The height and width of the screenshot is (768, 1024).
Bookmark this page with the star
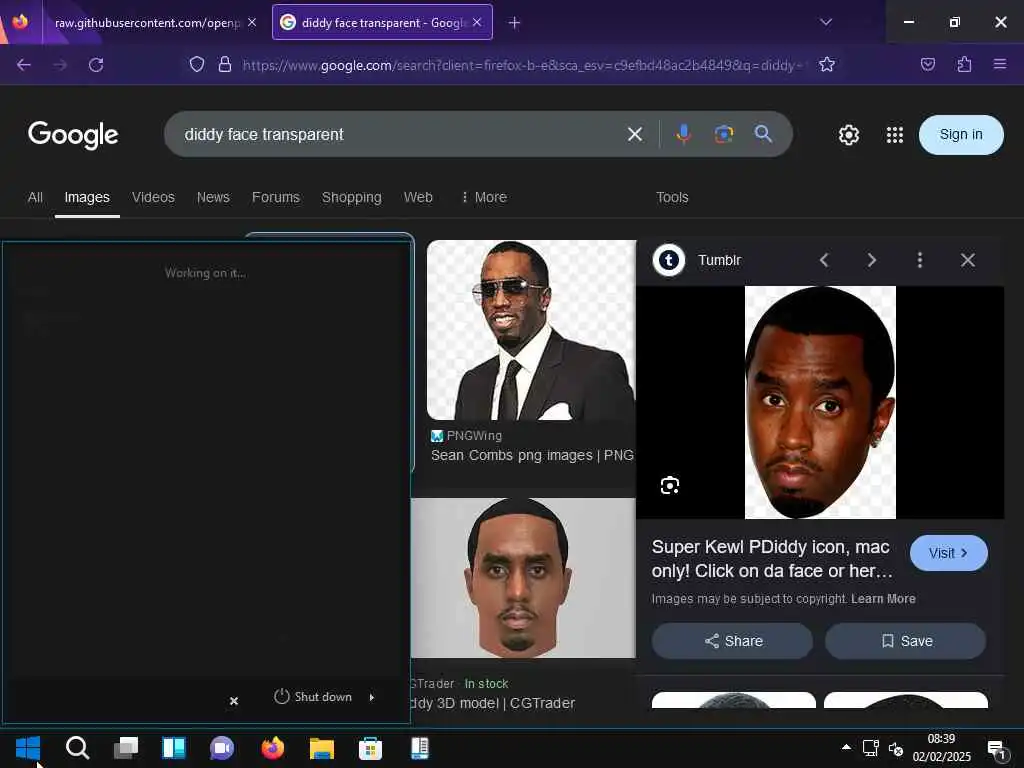pos(827,65)
